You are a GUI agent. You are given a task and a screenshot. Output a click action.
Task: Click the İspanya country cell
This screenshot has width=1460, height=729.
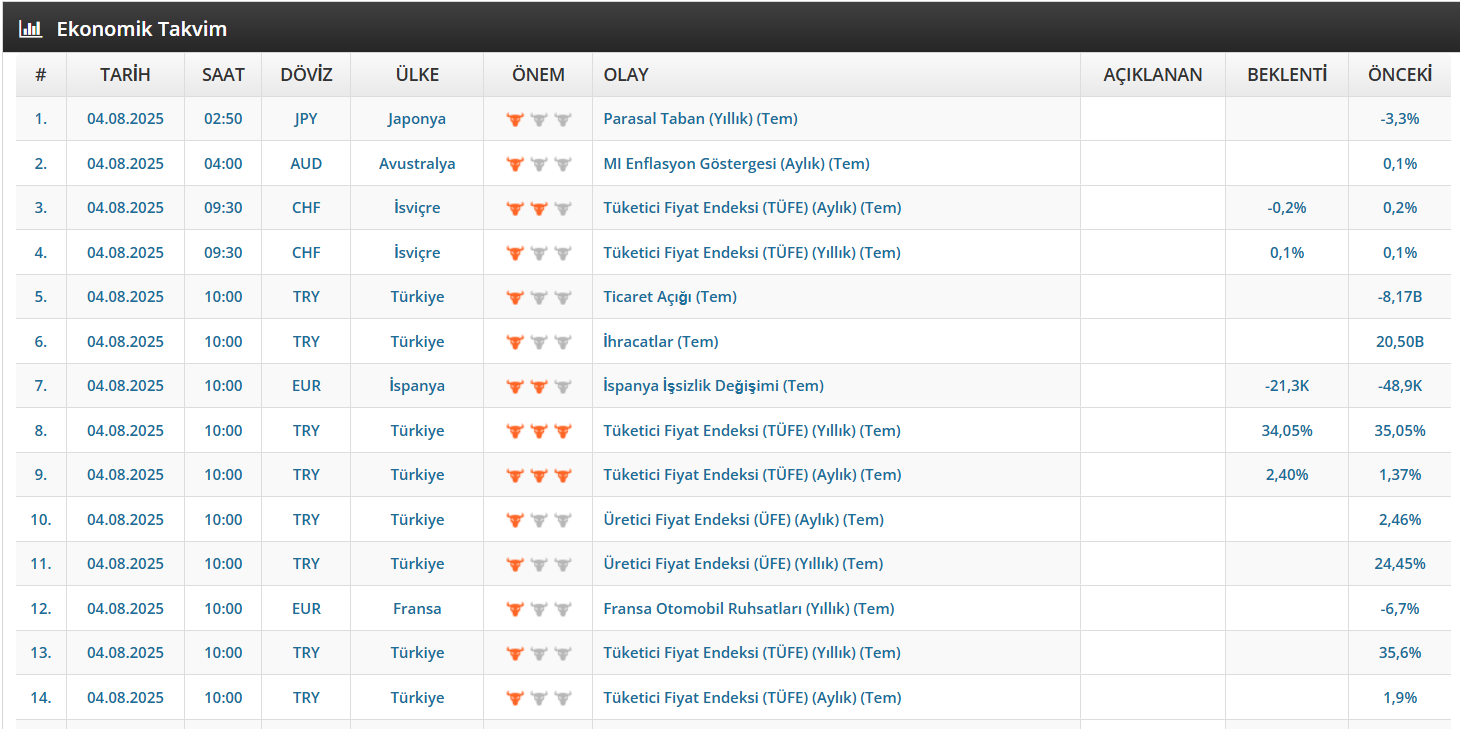point(417,386)
